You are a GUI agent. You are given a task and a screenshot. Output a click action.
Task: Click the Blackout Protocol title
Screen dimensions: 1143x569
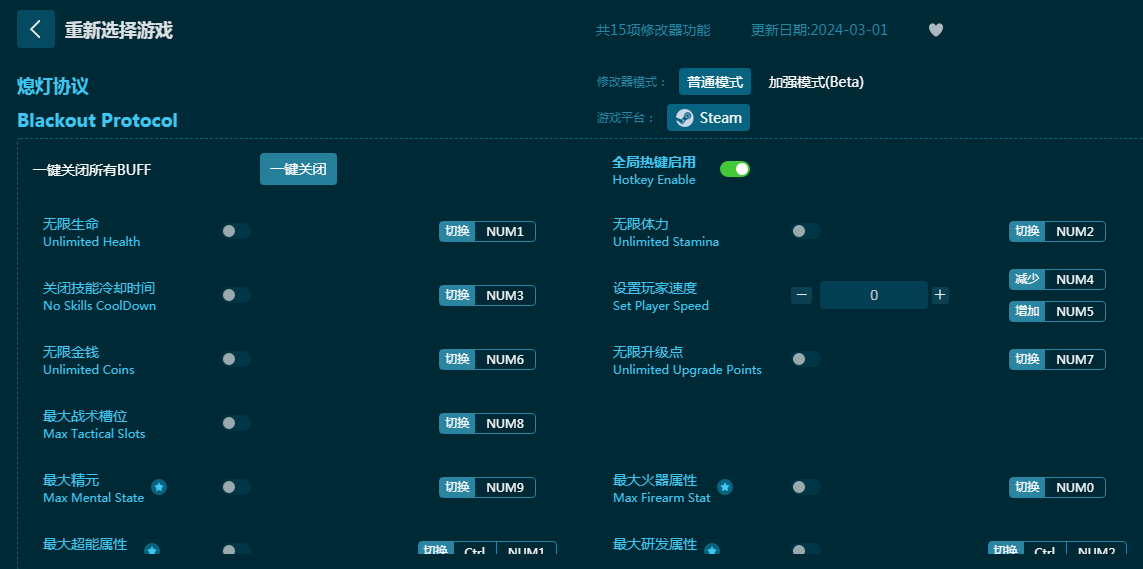(98, 120)
